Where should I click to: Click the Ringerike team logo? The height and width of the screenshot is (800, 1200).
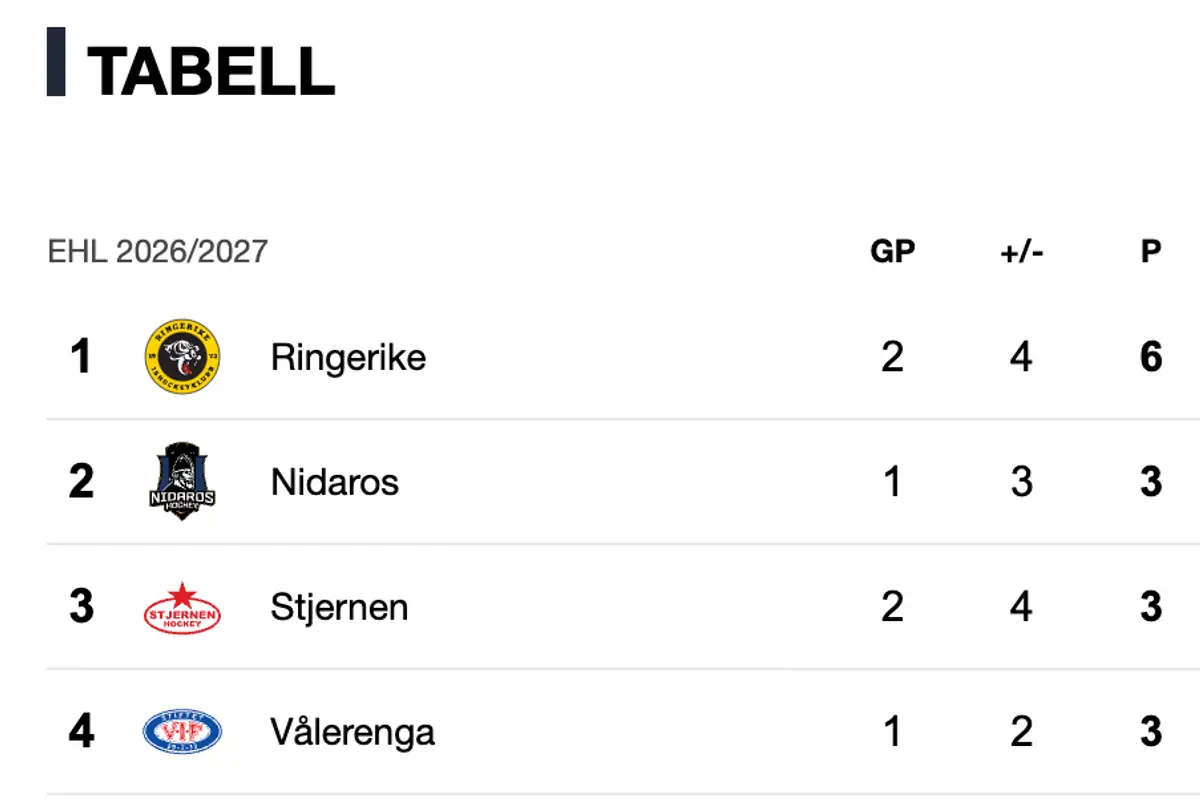pos(182,357)
